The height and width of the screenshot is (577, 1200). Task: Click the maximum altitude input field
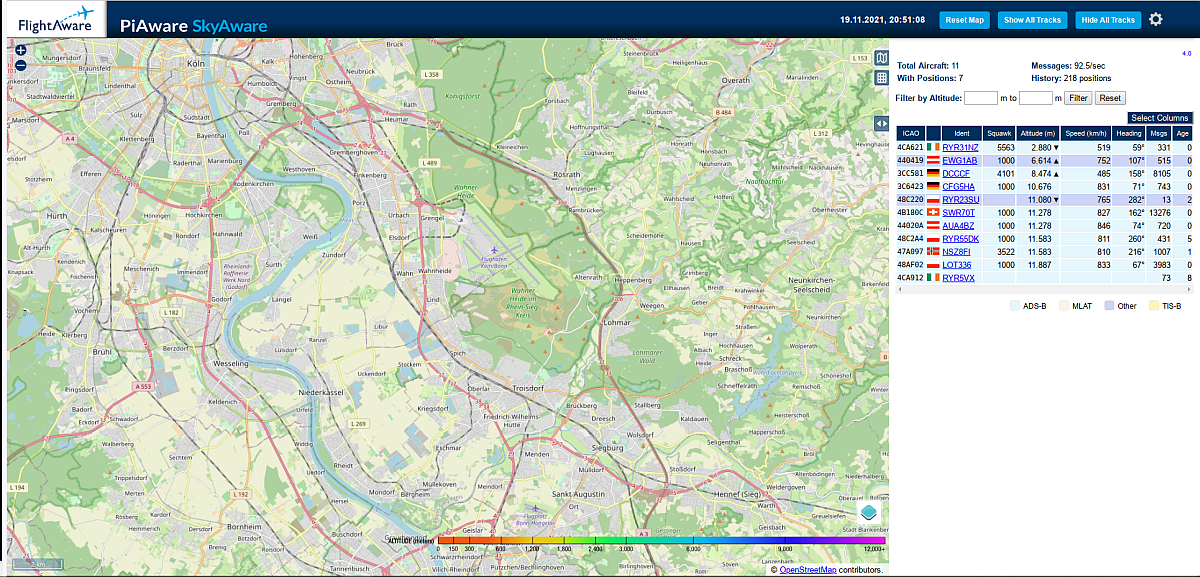(1036, 98)
